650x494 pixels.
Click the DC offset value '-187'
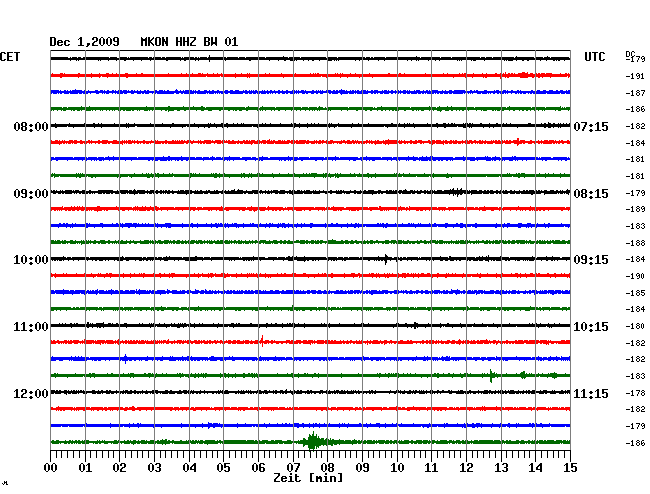click(x=635, y=93)
